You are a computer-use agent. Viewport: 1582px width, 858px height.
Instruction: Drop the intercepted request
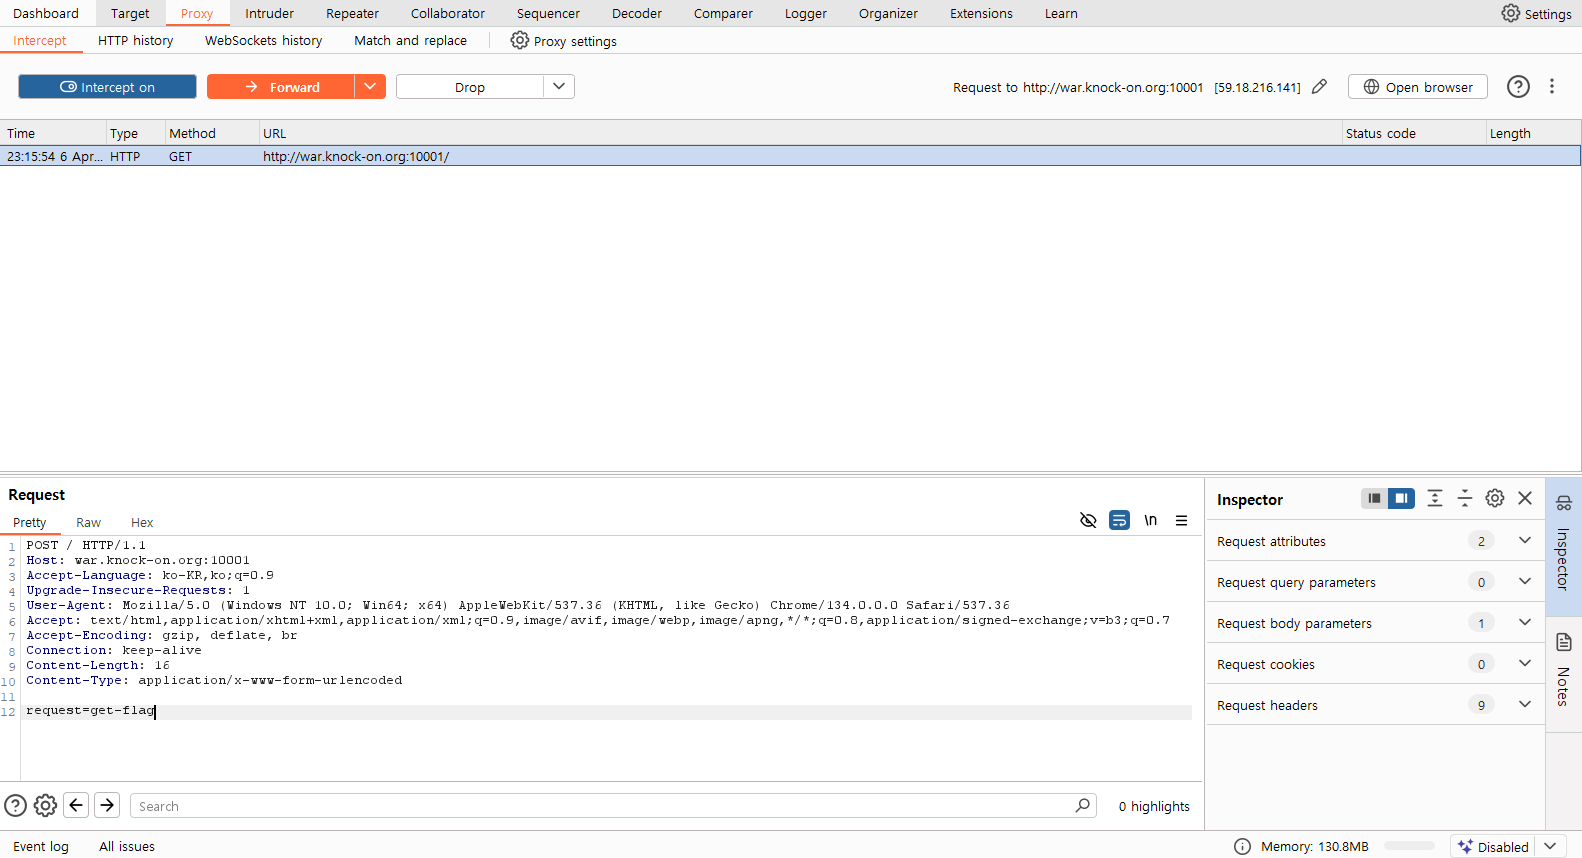[x=470, y=87]
